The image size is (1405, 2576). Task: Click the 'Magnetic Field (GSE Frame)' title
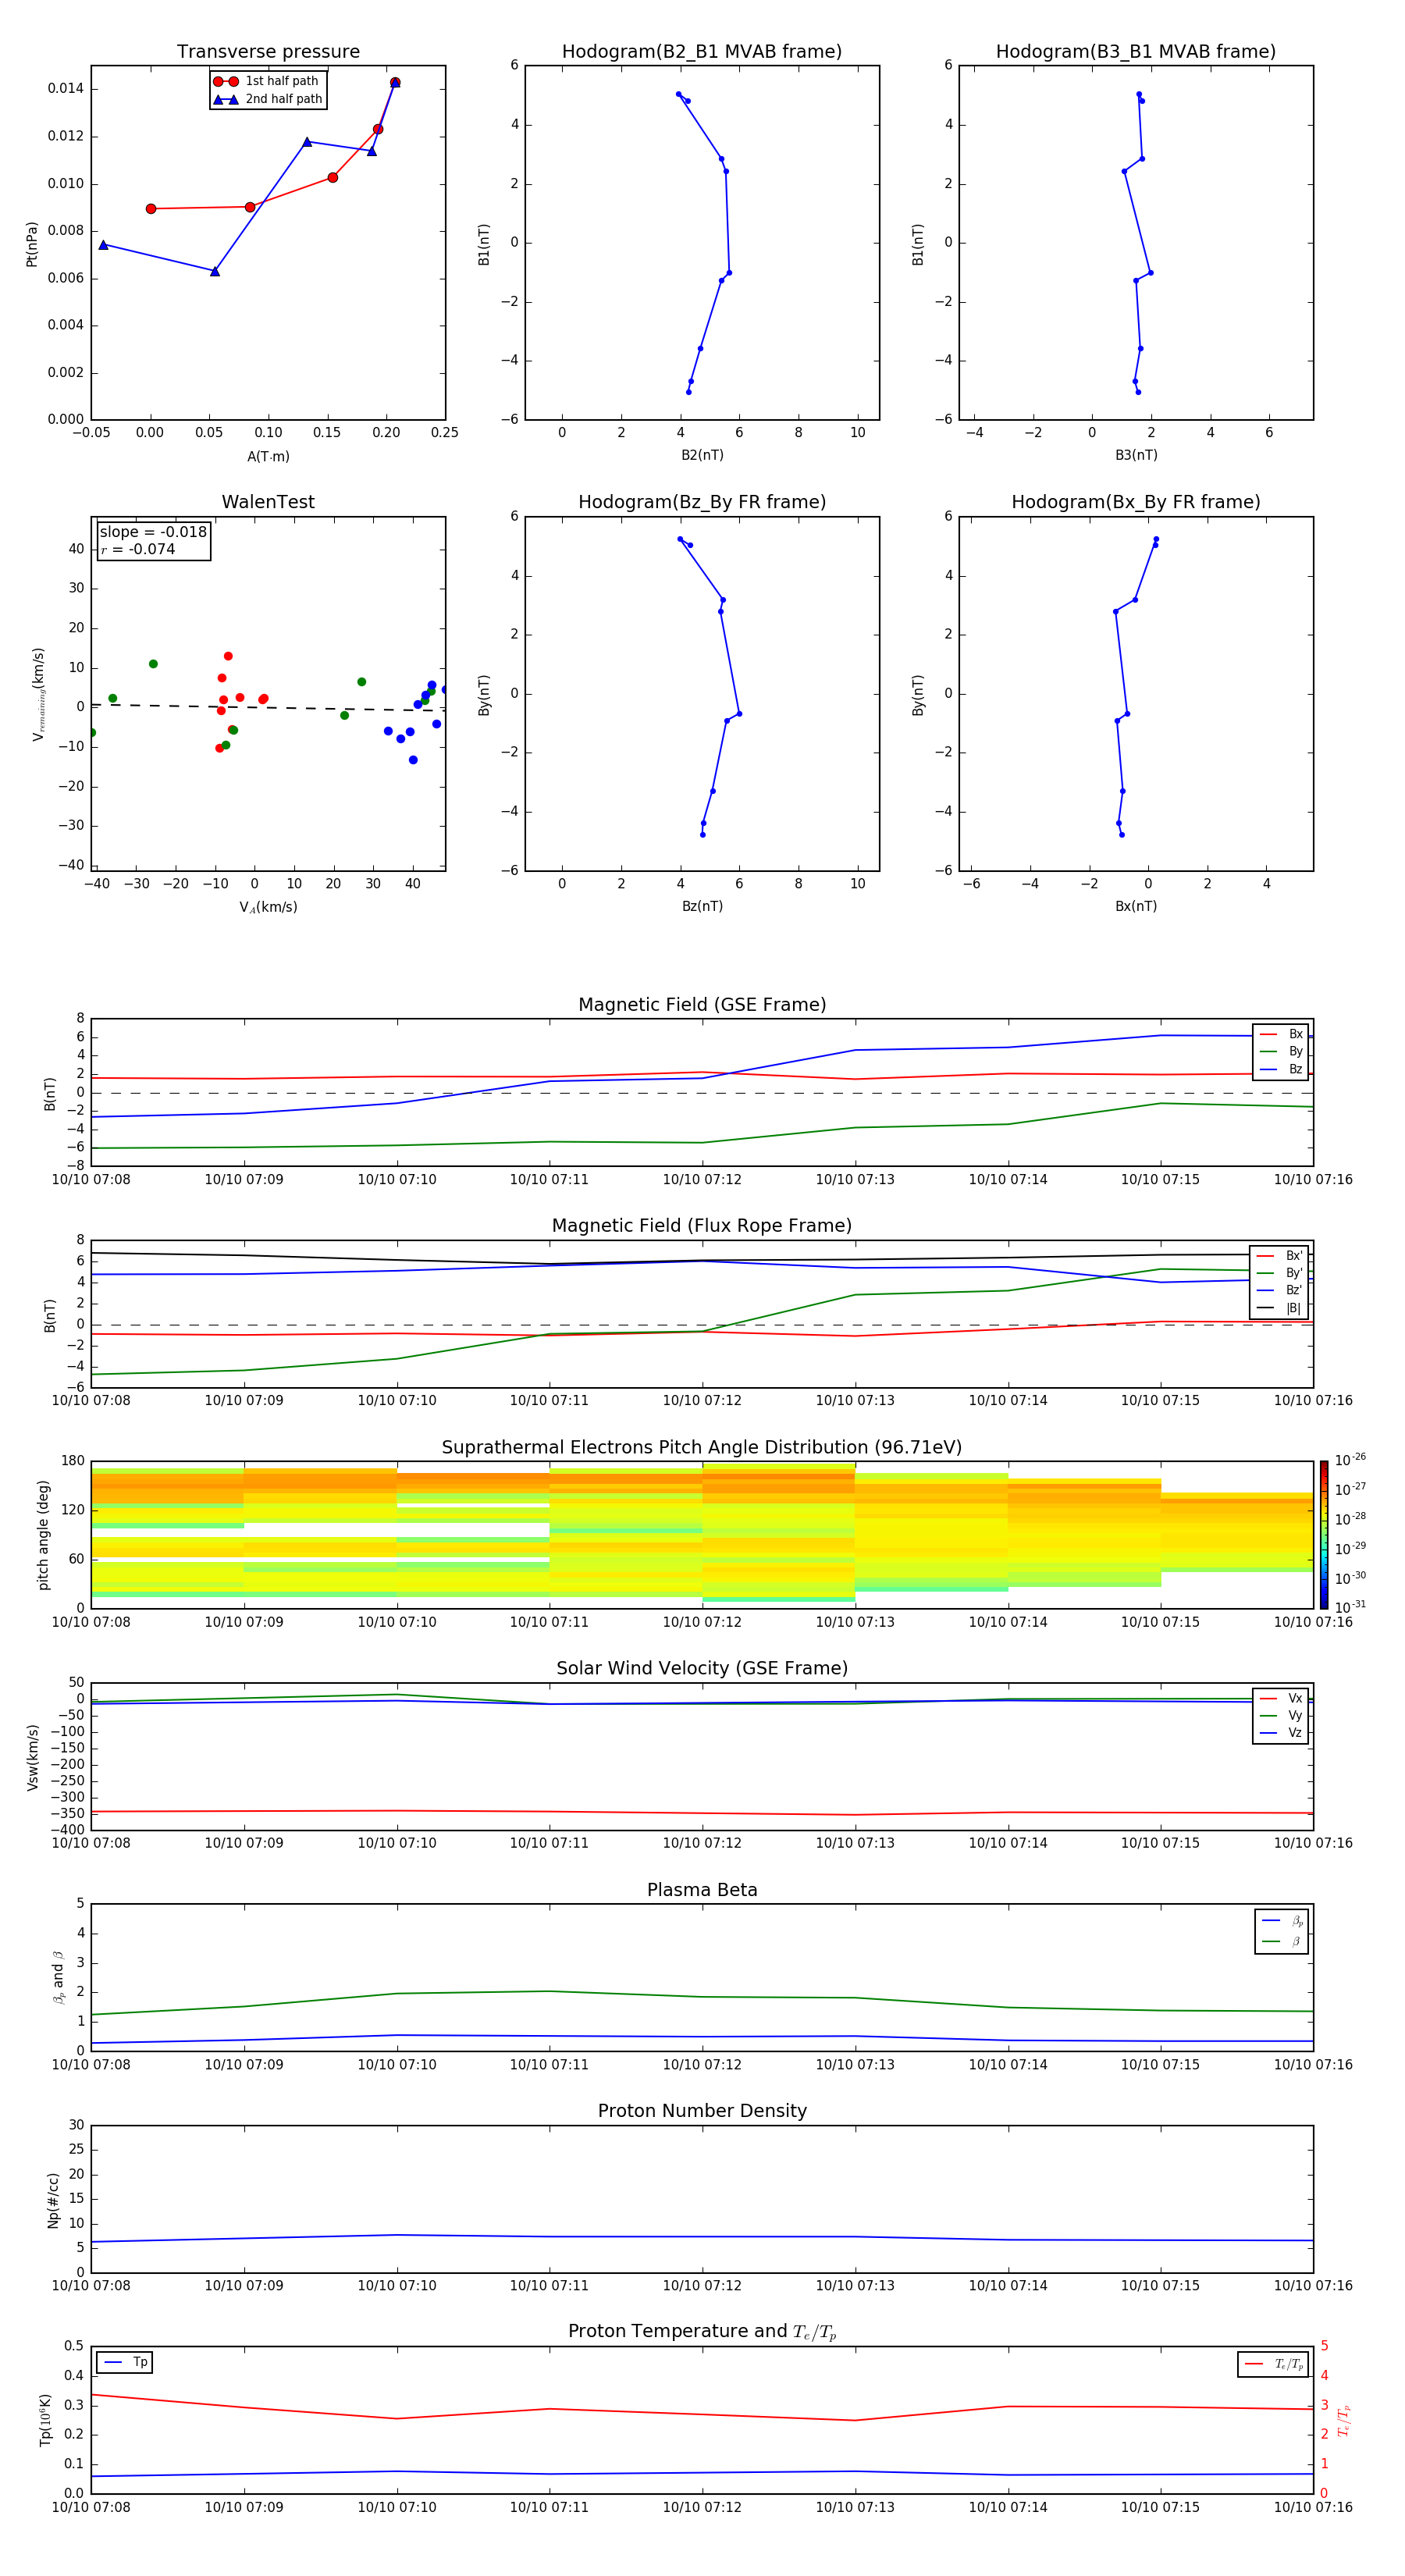coord(702,1005)
